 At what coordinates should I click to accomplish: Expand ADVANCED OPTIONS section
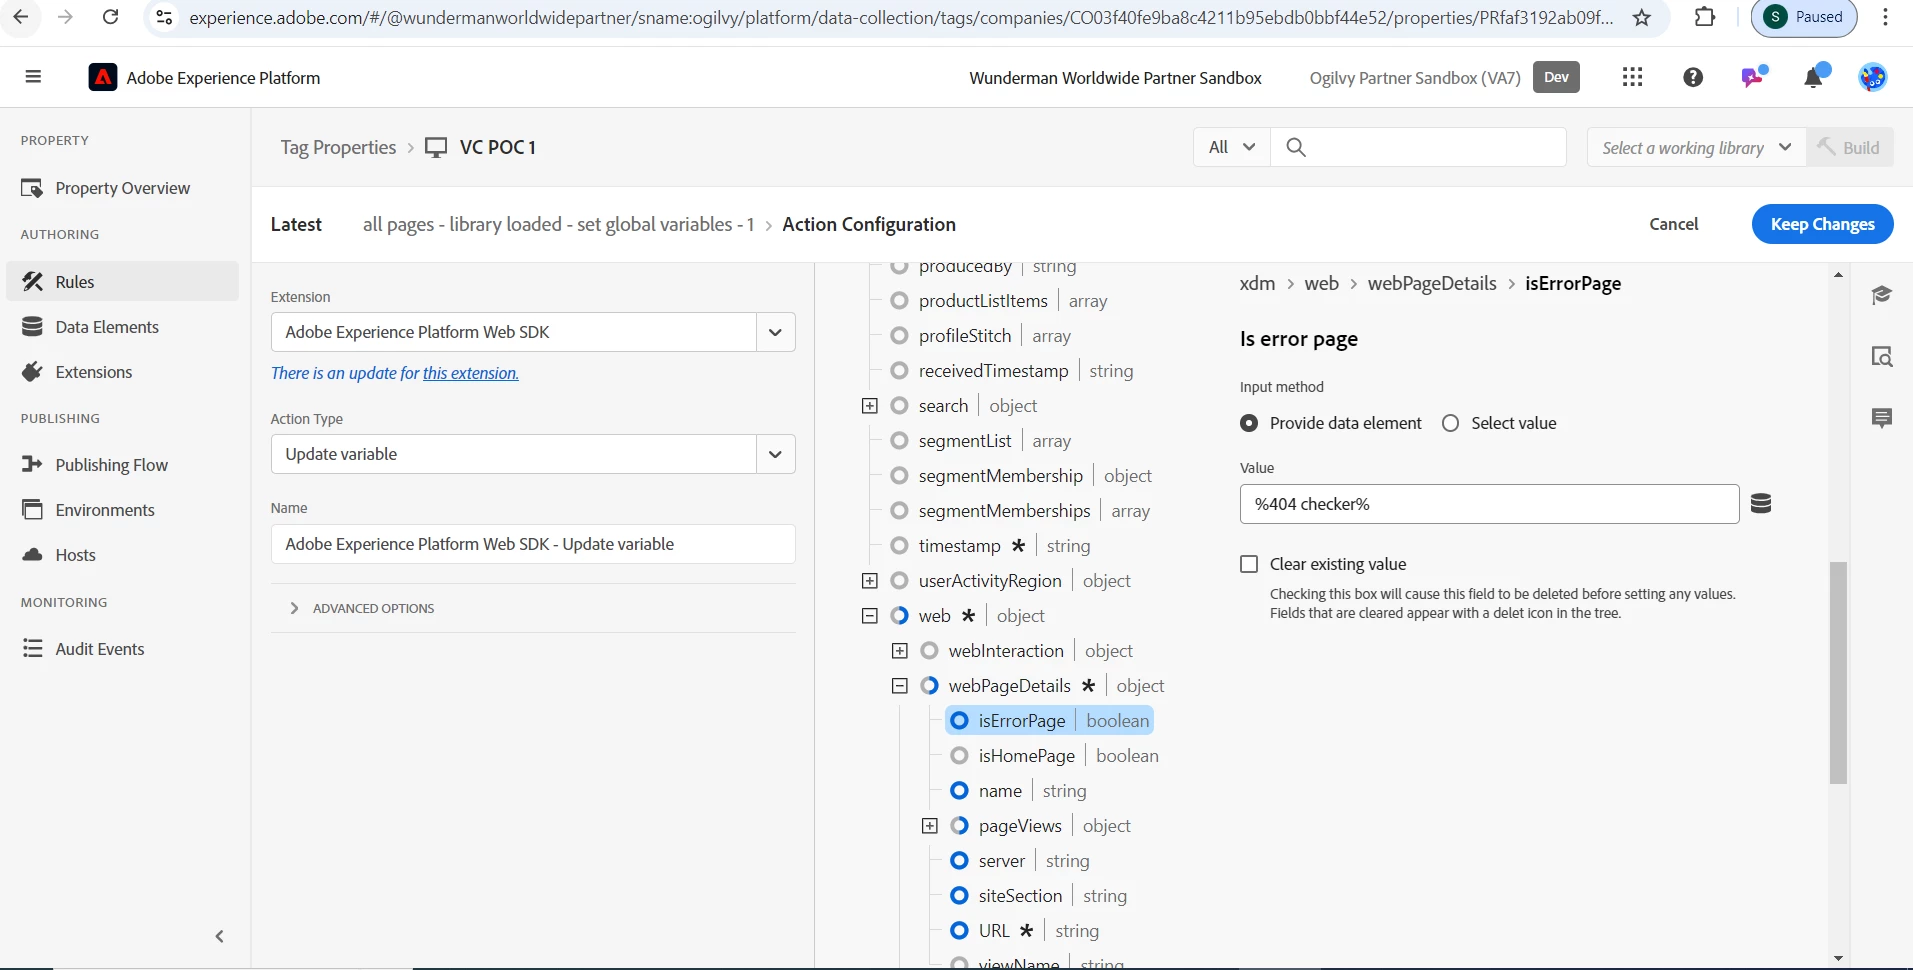[362, 608]
